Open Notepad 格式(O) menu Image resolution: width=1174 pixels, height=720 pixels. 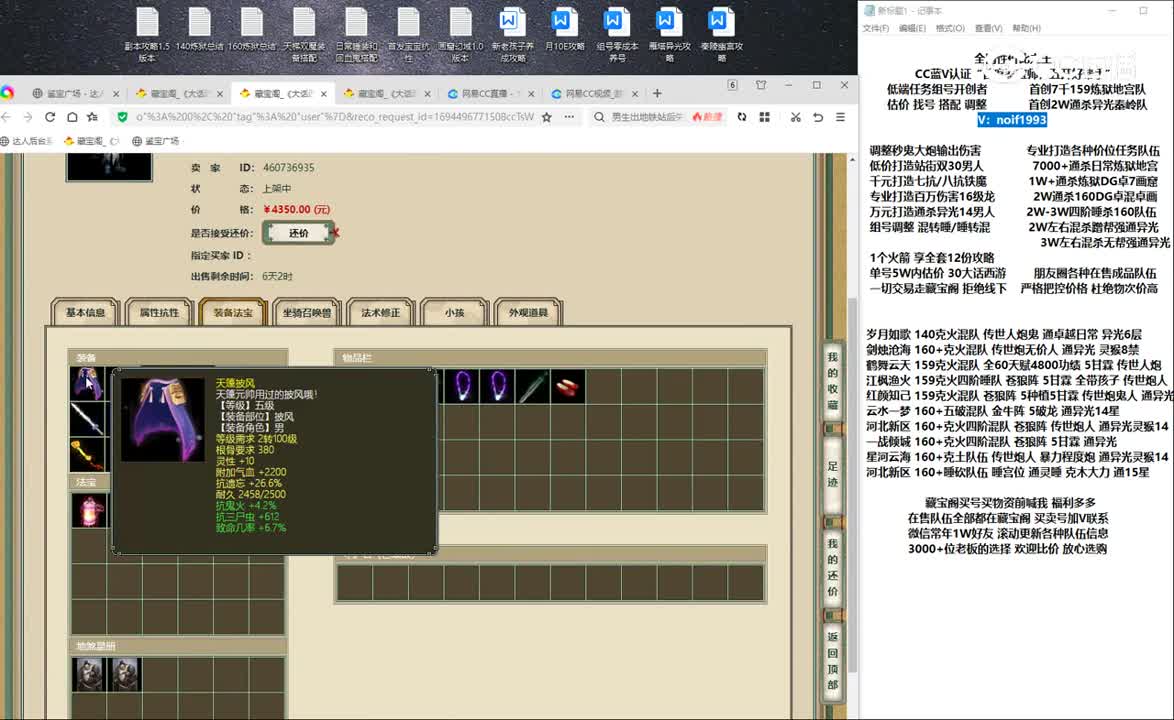(x=949, y=28)
